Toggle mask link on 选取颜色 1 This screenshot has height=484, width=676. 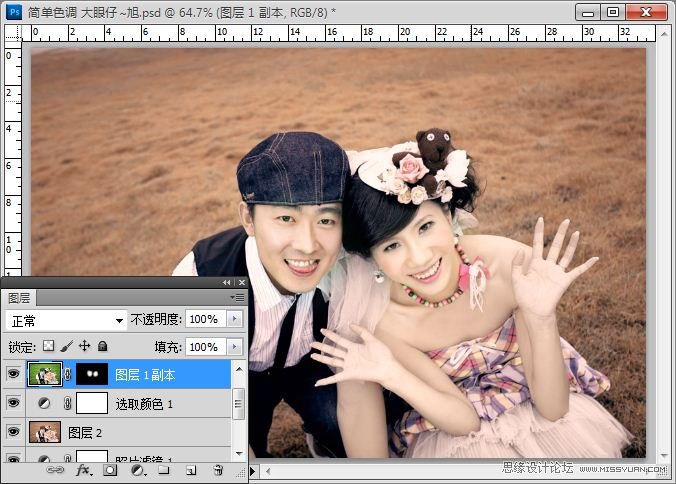click(68, 403)
